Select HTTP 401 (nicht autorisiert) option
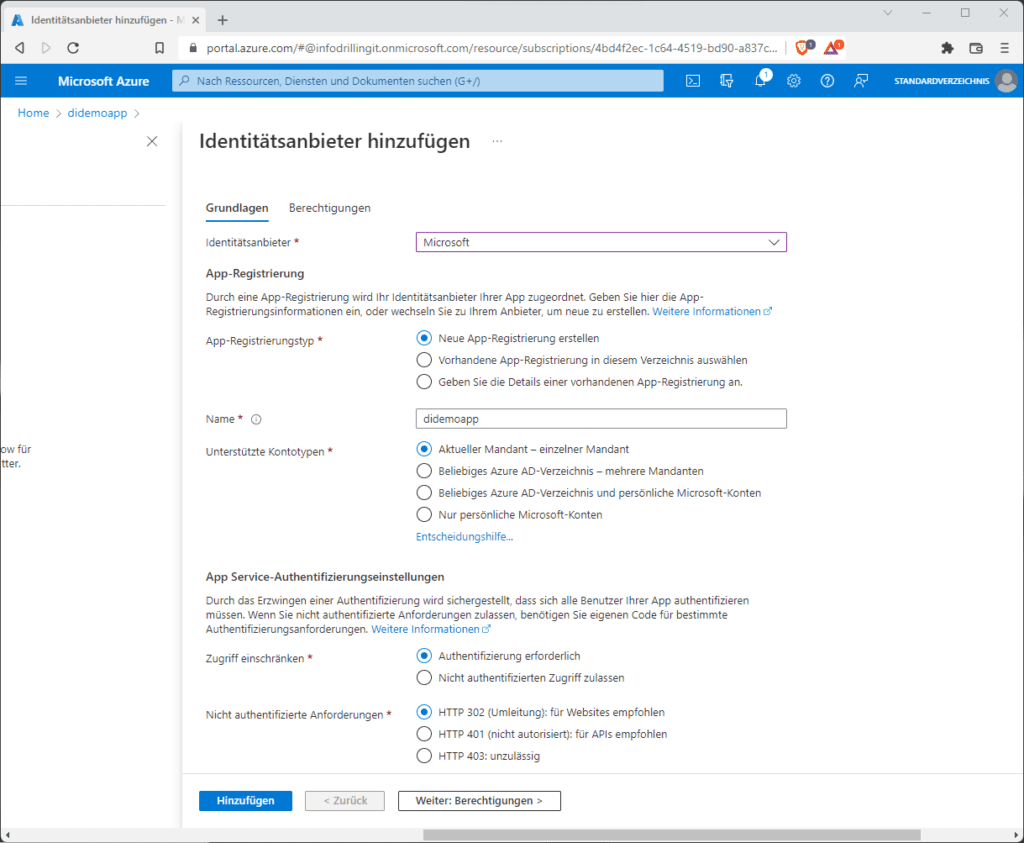The width and height of the screenshot is (1024, 843). point(424,734)
